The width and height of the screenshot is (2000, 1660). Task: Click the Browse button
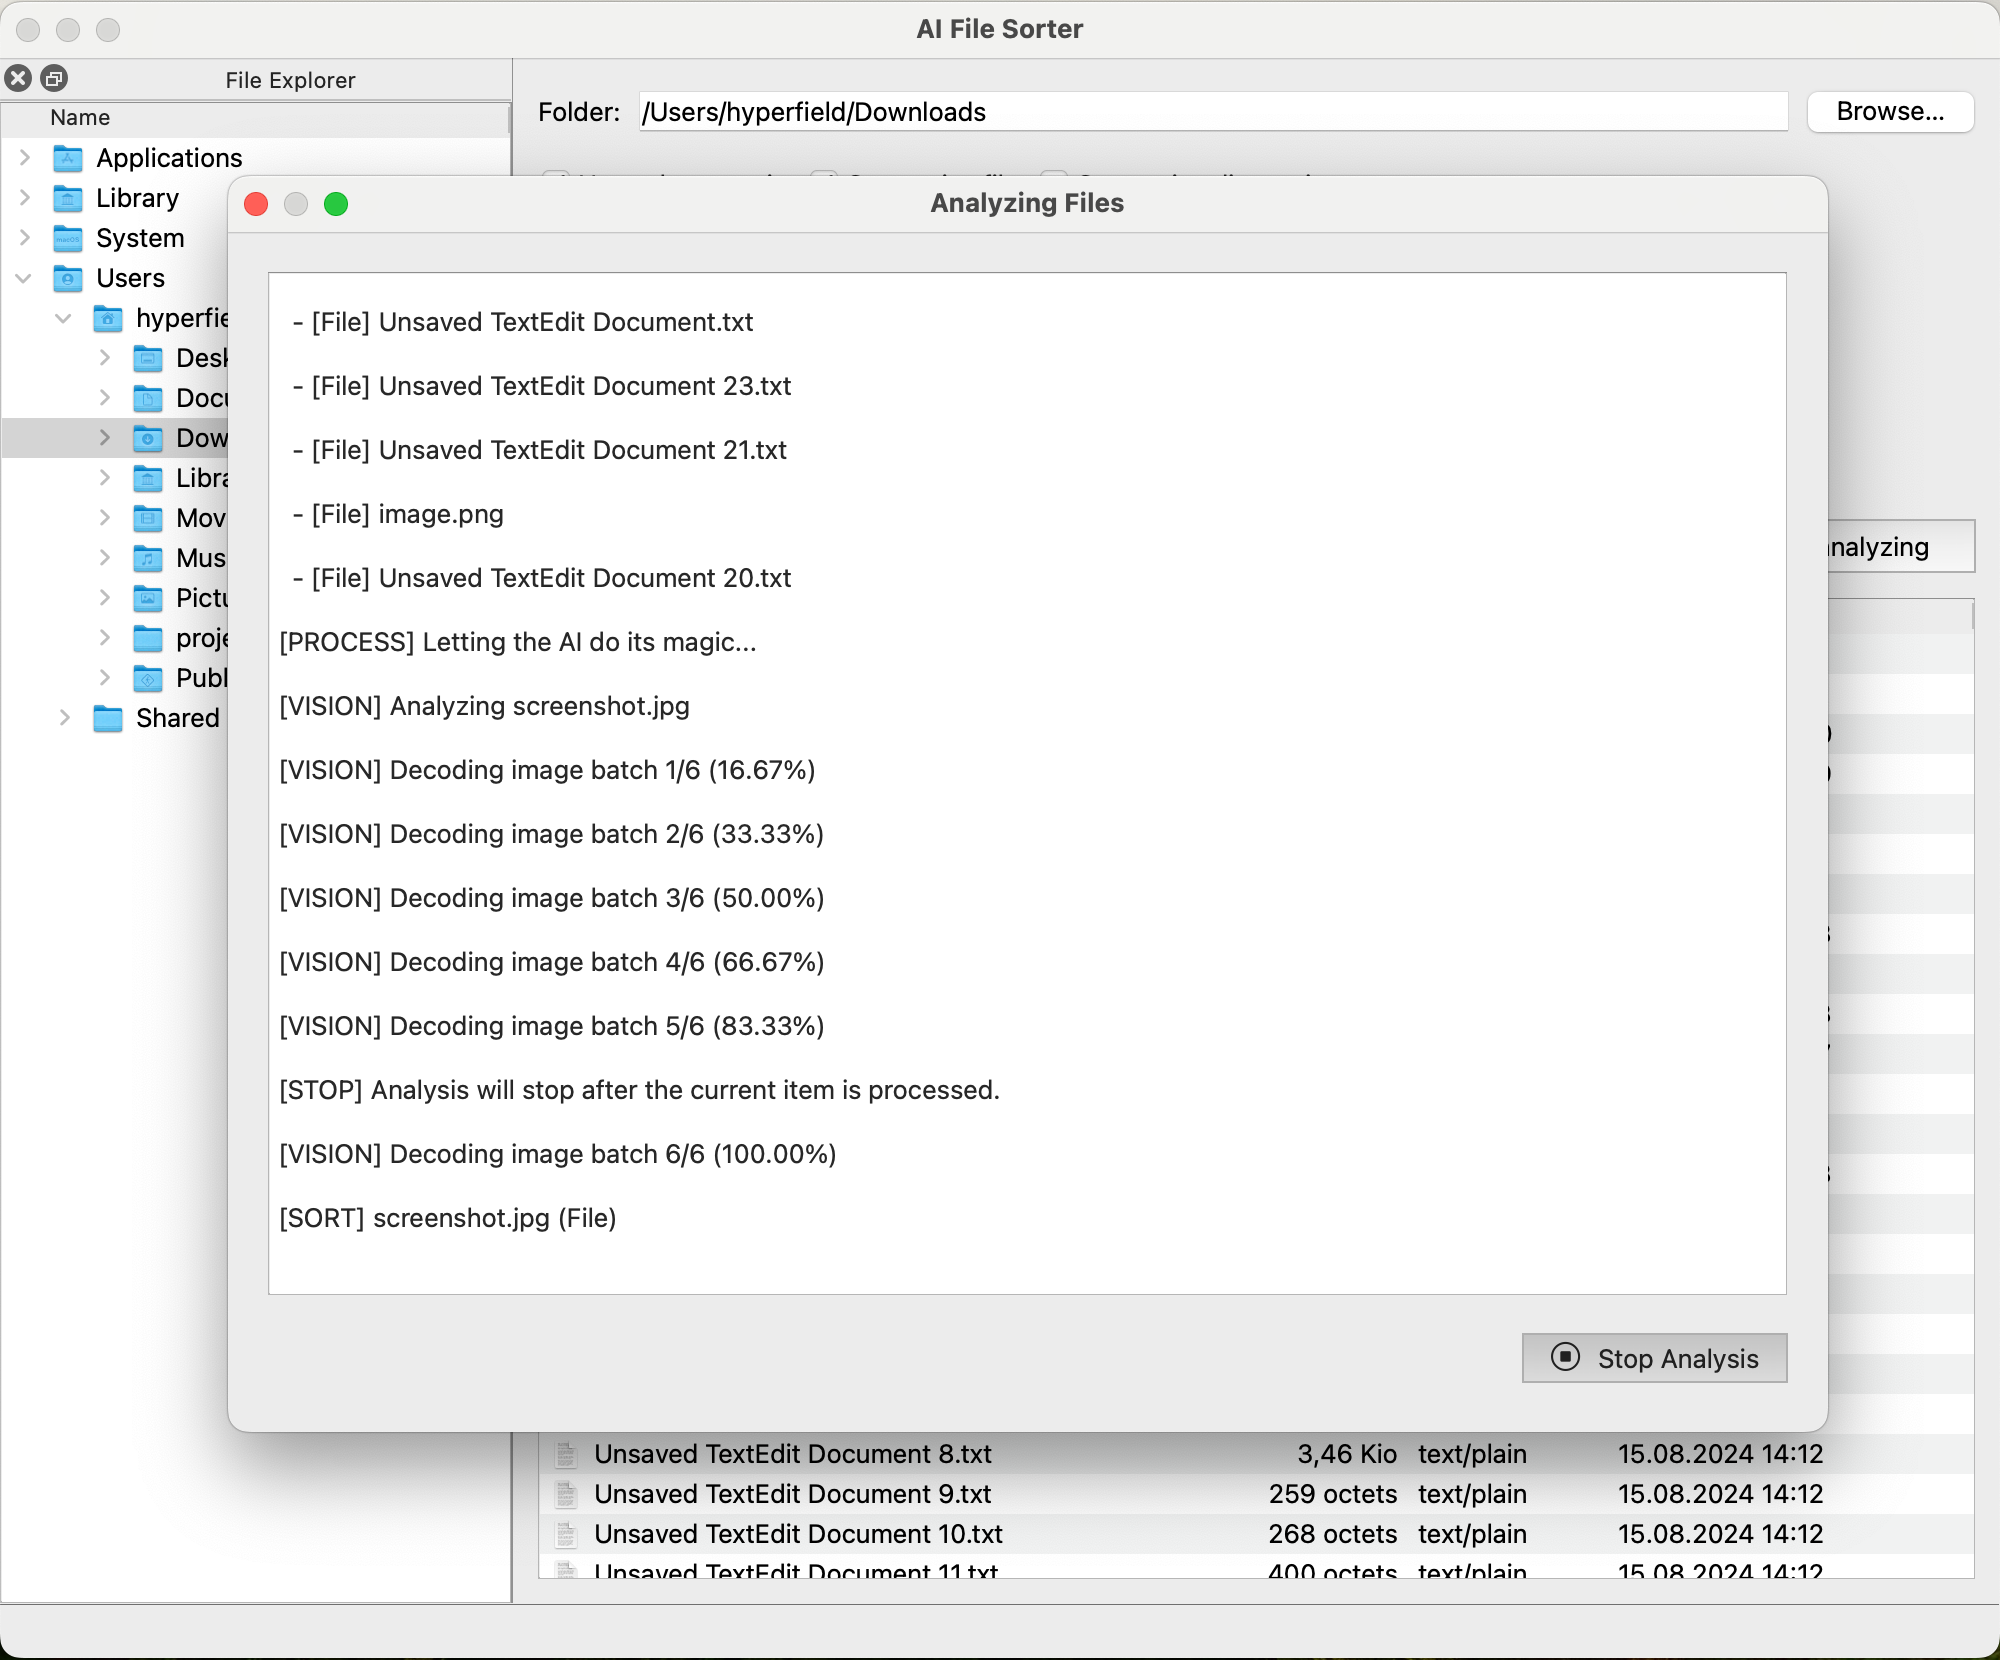[1889, 112]
